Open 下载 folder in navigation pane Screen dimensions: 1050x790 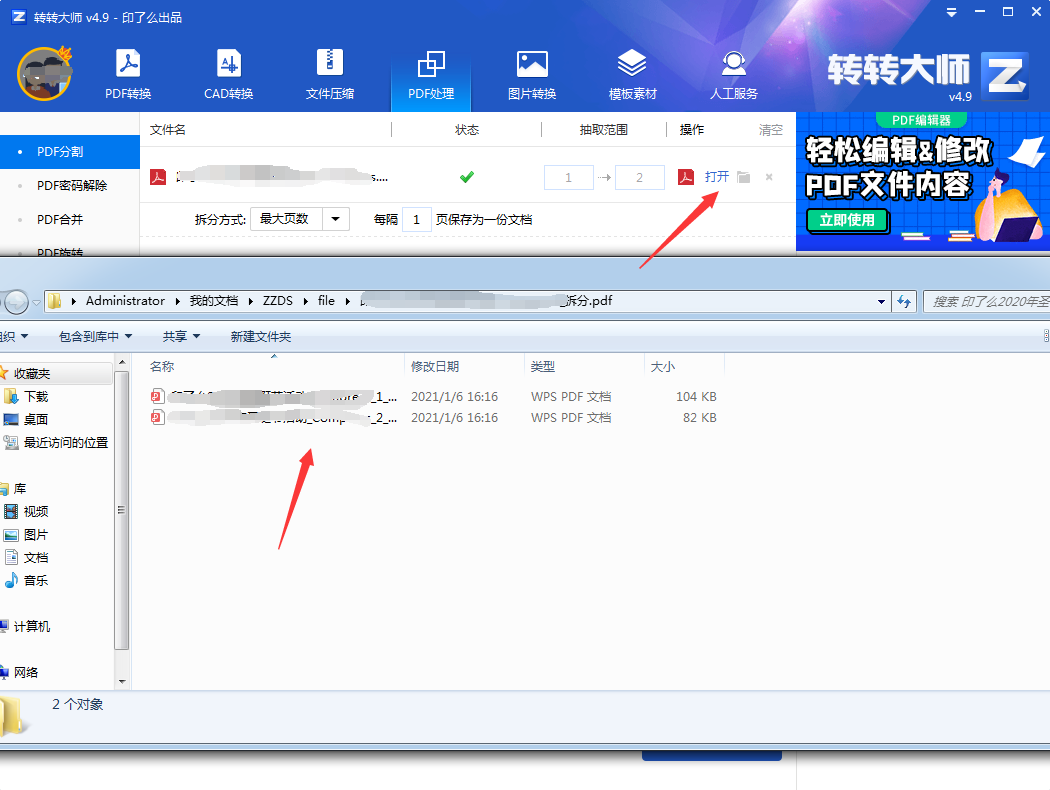pos(36,396)
